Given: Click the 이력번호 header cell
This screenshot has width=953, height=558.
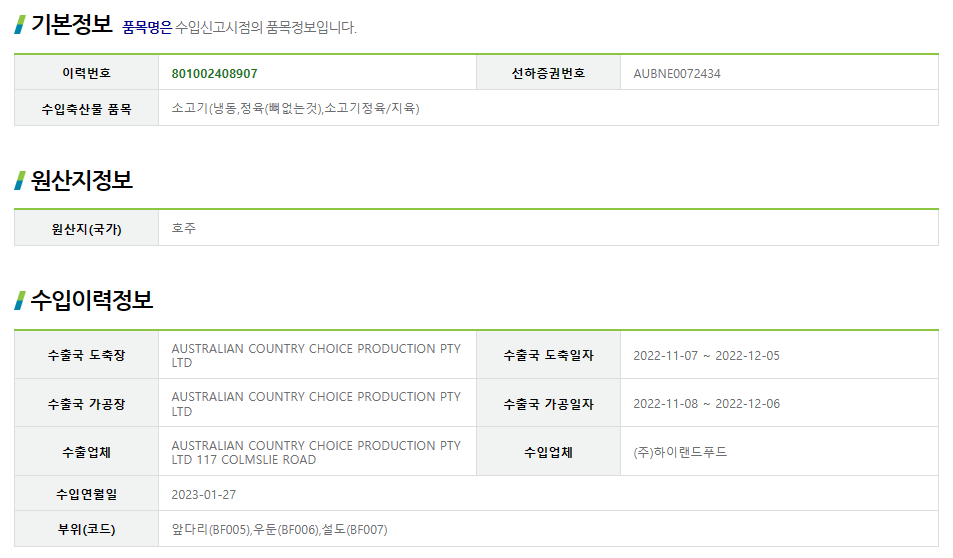Looking at the screenshot, I should 86,73.
